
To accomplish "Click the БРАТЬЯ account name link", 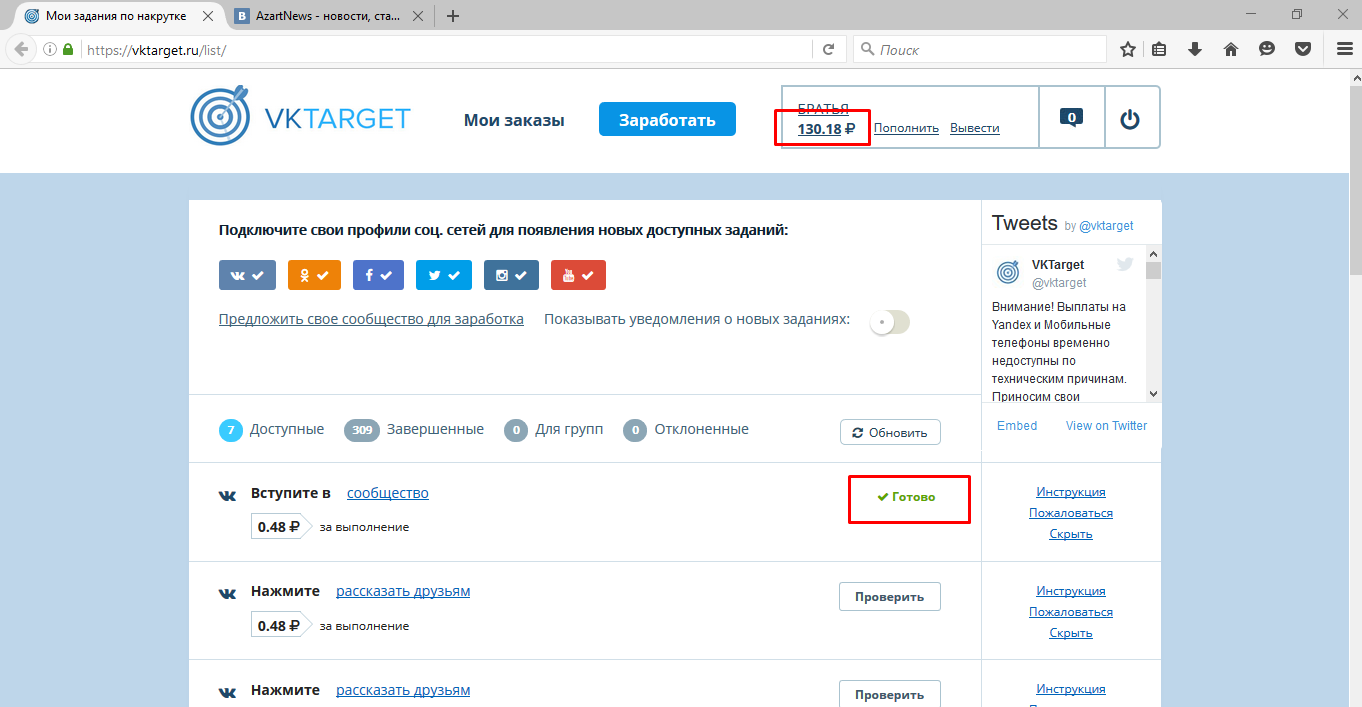I will click(823, 109).
